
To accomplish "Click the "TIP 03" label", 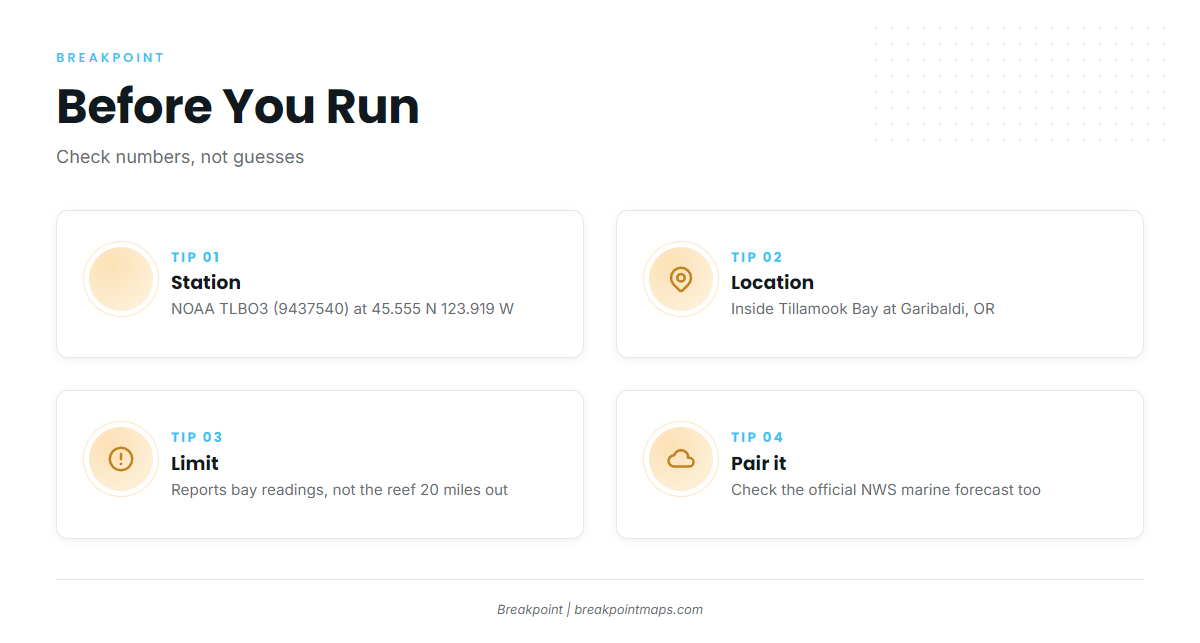I will pos(197,437).
